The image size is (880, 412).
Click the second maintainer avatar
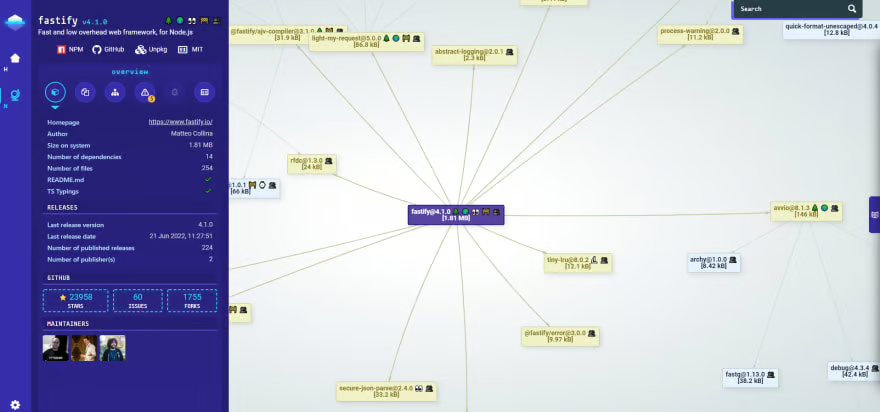pos(84,348)
